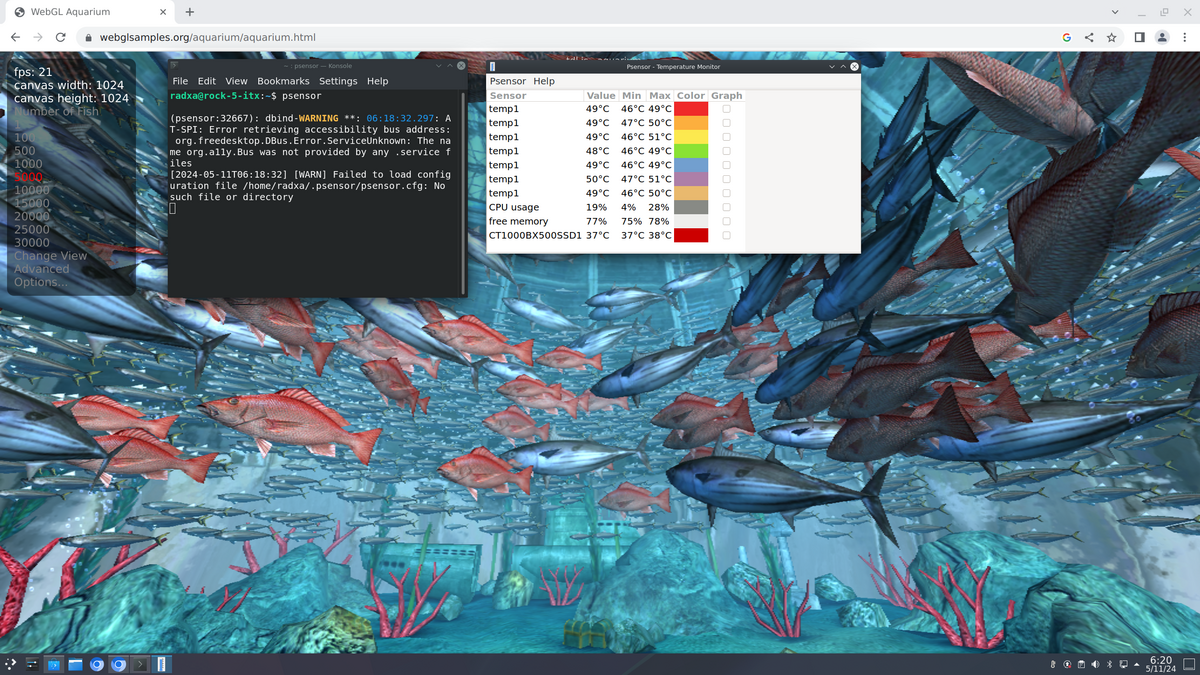This screenshot has width=1200, height=675.
Task: Click the Sensor column header
Action: click(535, 95)
